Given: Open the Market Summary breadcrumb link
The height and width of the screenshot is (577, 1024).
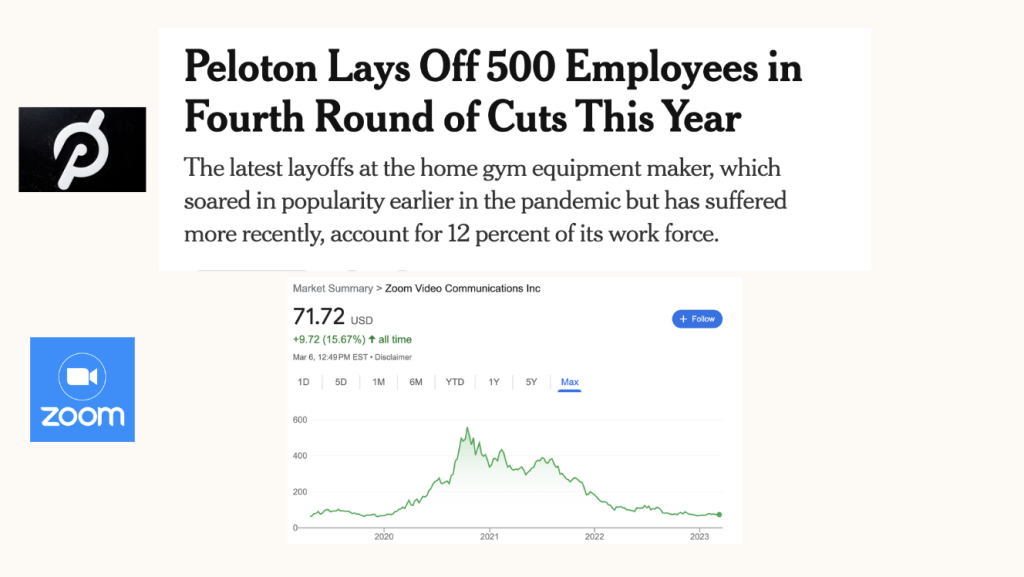Looking at the screenshot, I should click(x=332, y=288).
